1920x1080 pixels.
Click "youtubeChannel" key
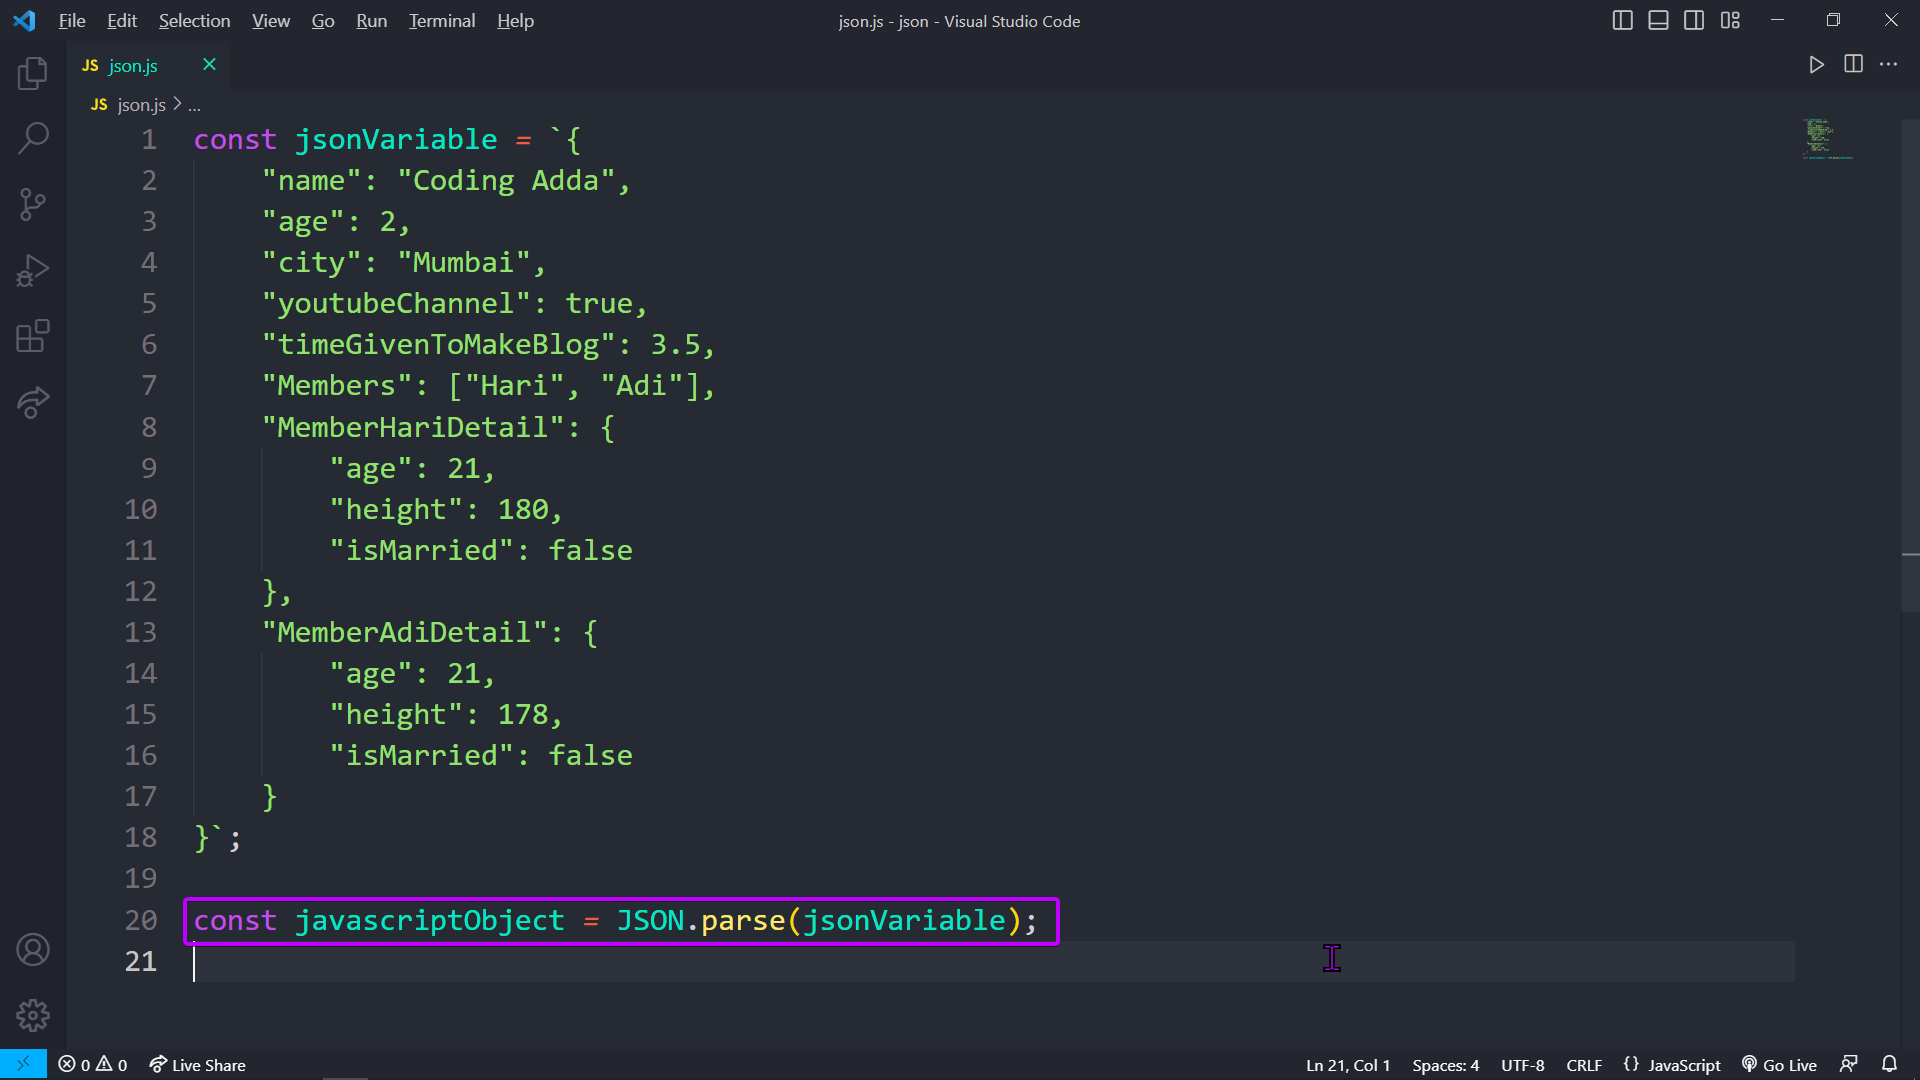tap(395, 303)
